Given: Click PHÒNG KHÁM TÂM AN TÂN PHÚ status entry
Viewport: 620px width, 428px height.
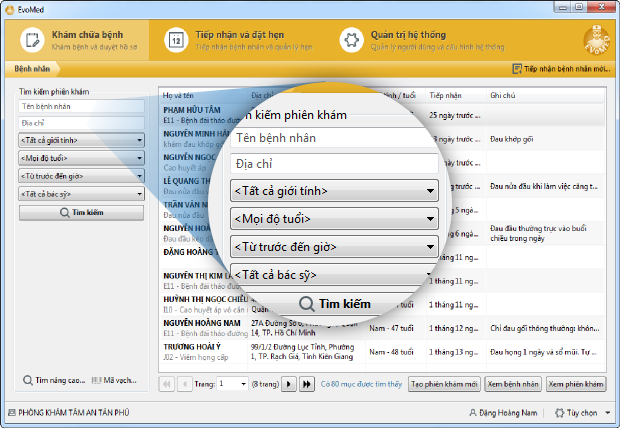Looking at the screenshot, I should click(x=69, y=413).
